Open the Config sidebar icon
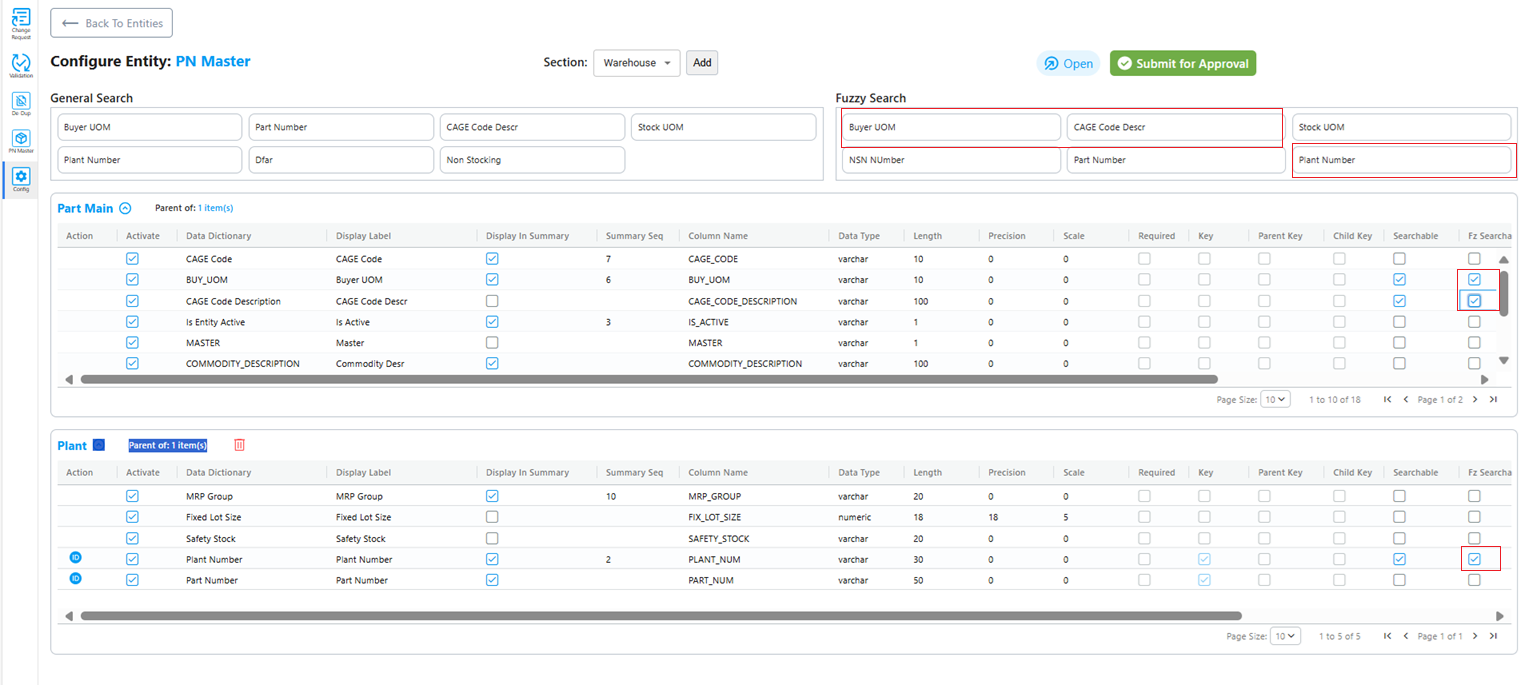Image resolution: width=1525 pixels, height=685 pixels. pyautogui.click(x=21, y=180)
